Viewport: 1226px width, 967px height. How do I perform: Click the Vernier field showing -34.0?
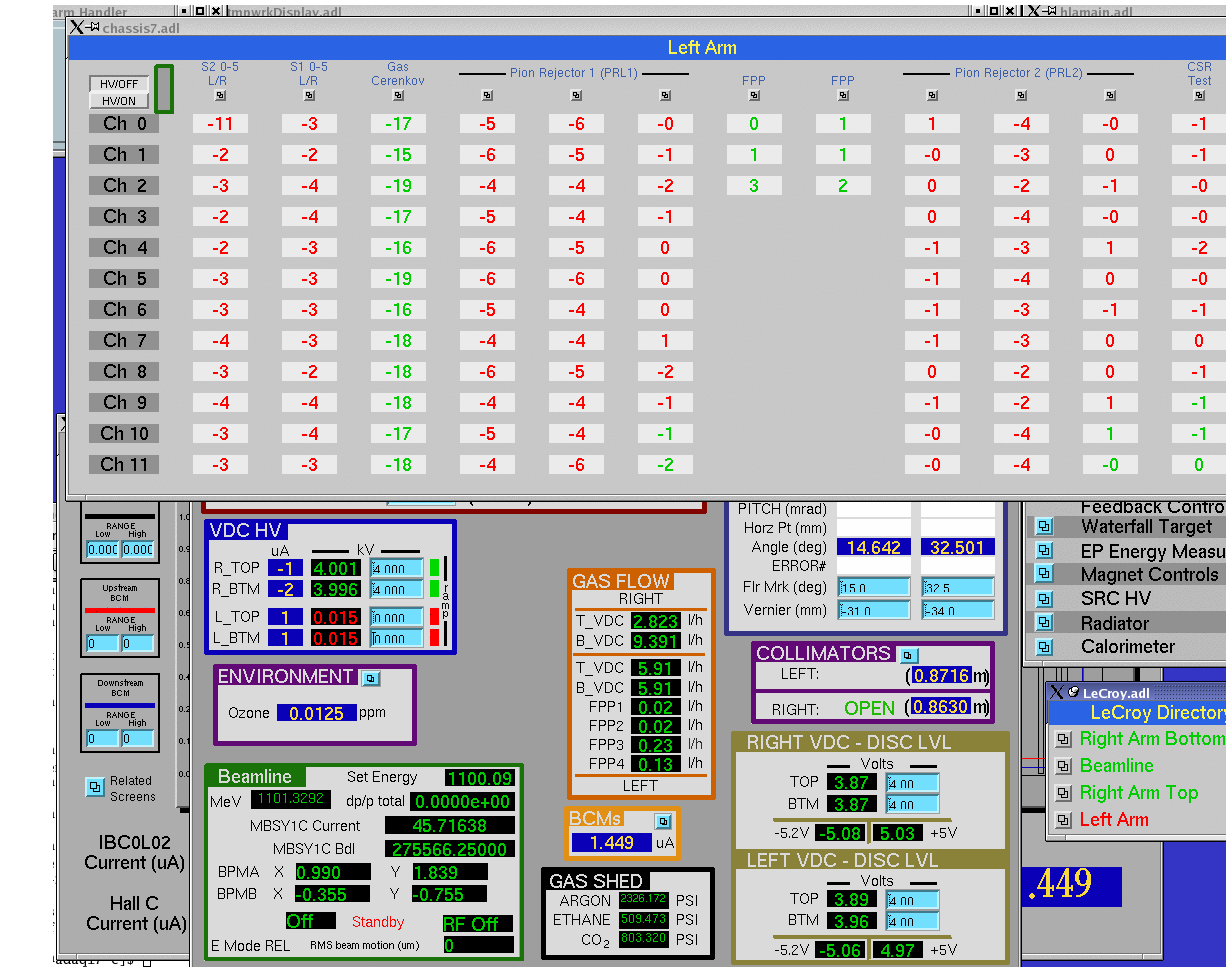pos(958,610)
